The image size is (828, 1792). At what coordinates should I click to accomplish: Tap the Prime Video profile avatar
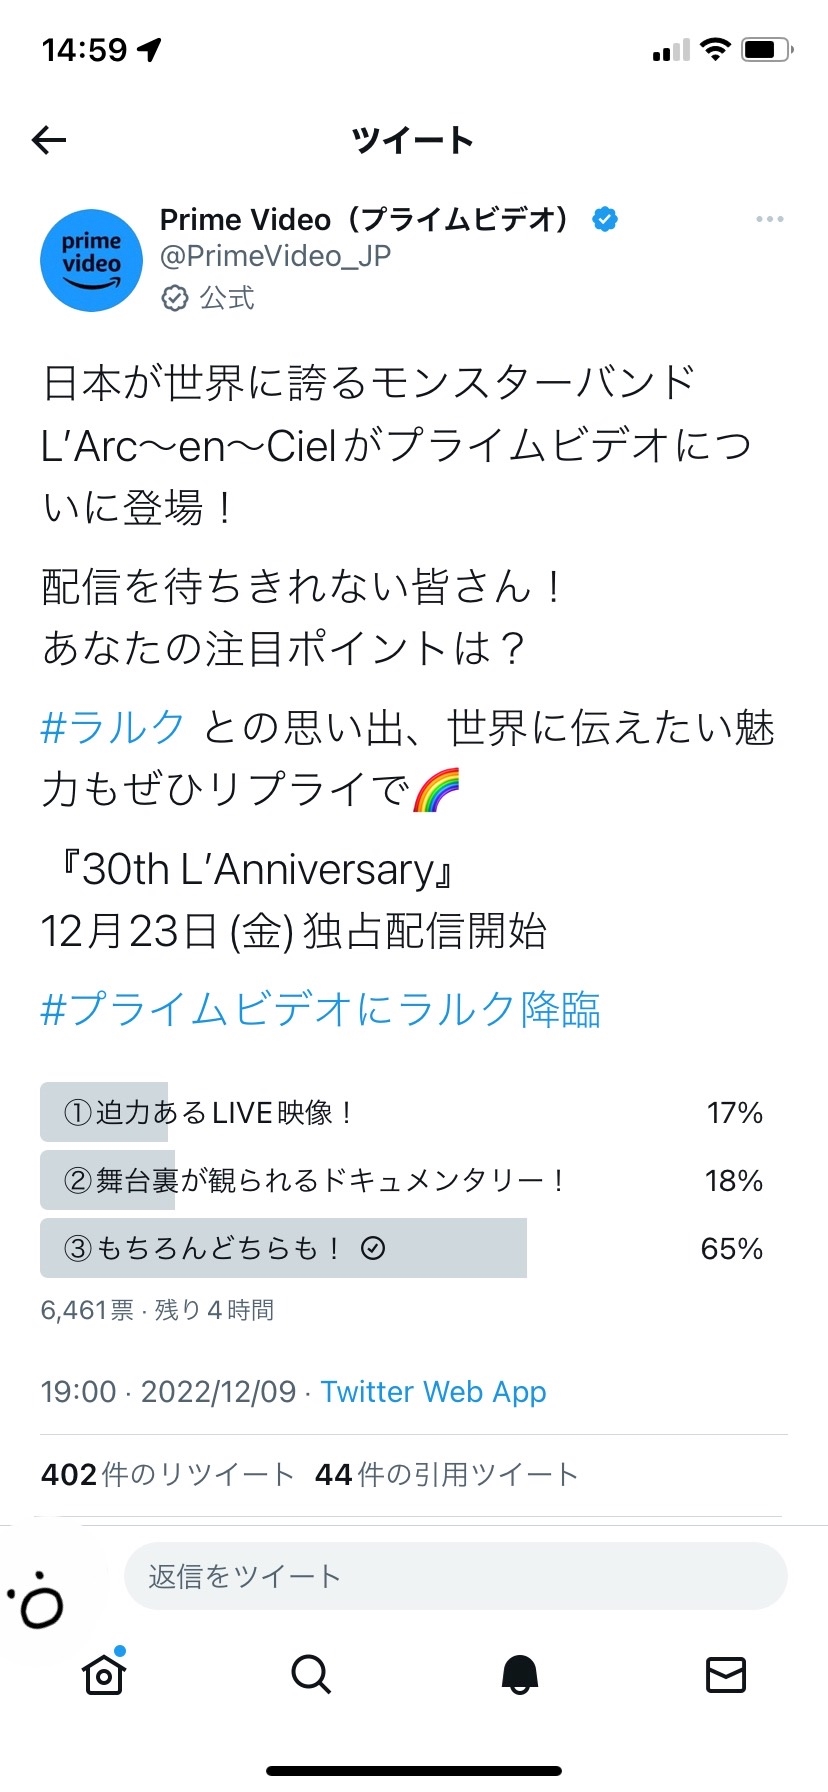click(91, 261)
